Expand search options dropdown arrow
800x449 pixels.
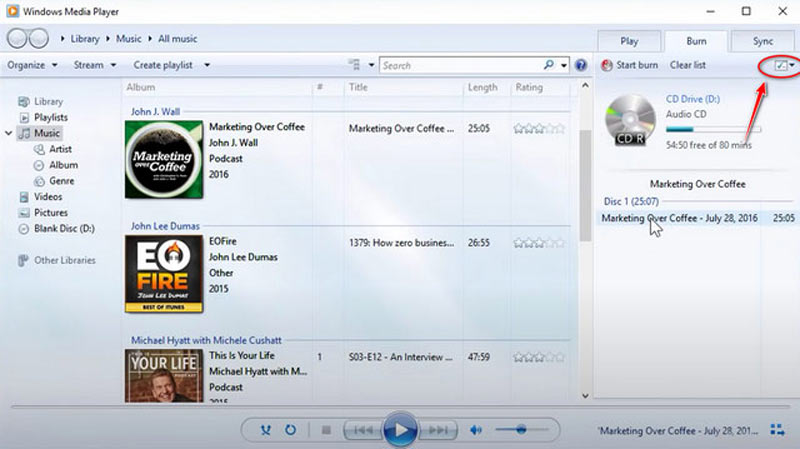coord(563,65)
